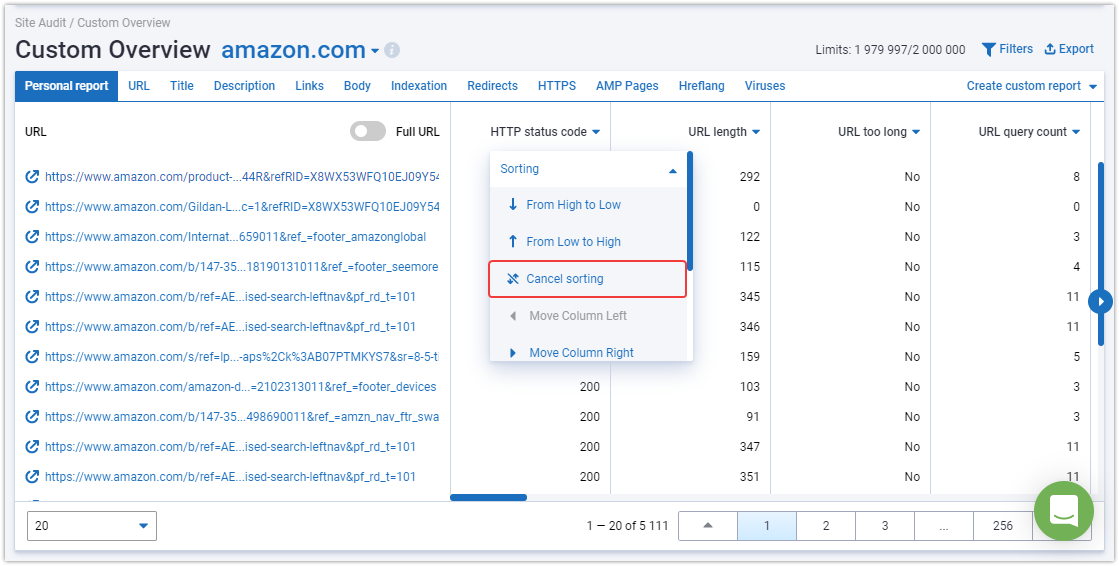Click the Filters funnel icon
Image resolution: width=1119 pixels, height=566 pixels.
(988, 49)
